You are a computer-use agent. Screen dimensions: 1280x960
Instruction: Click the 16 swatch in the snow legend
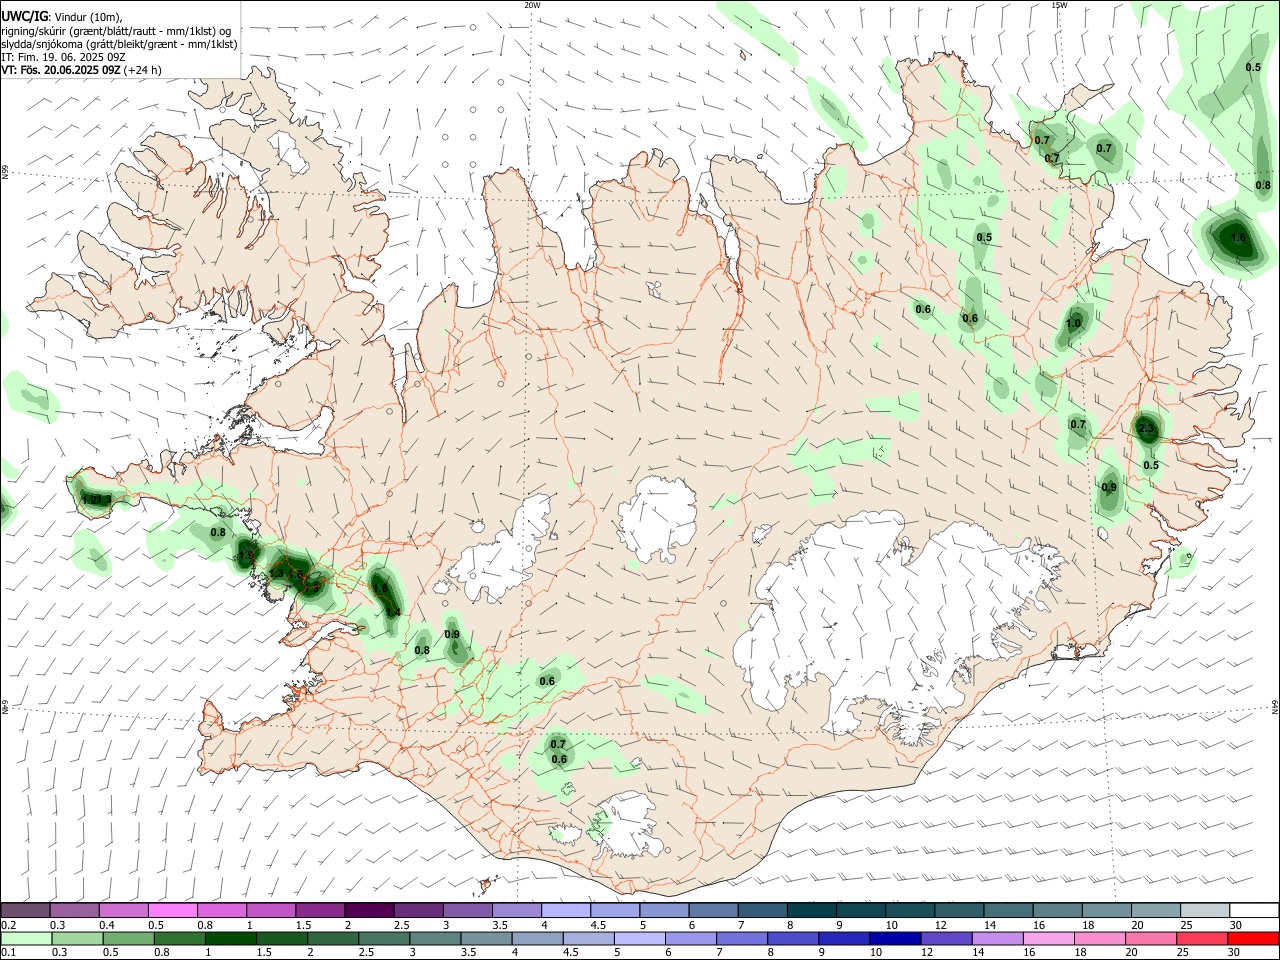(1056, 911)
